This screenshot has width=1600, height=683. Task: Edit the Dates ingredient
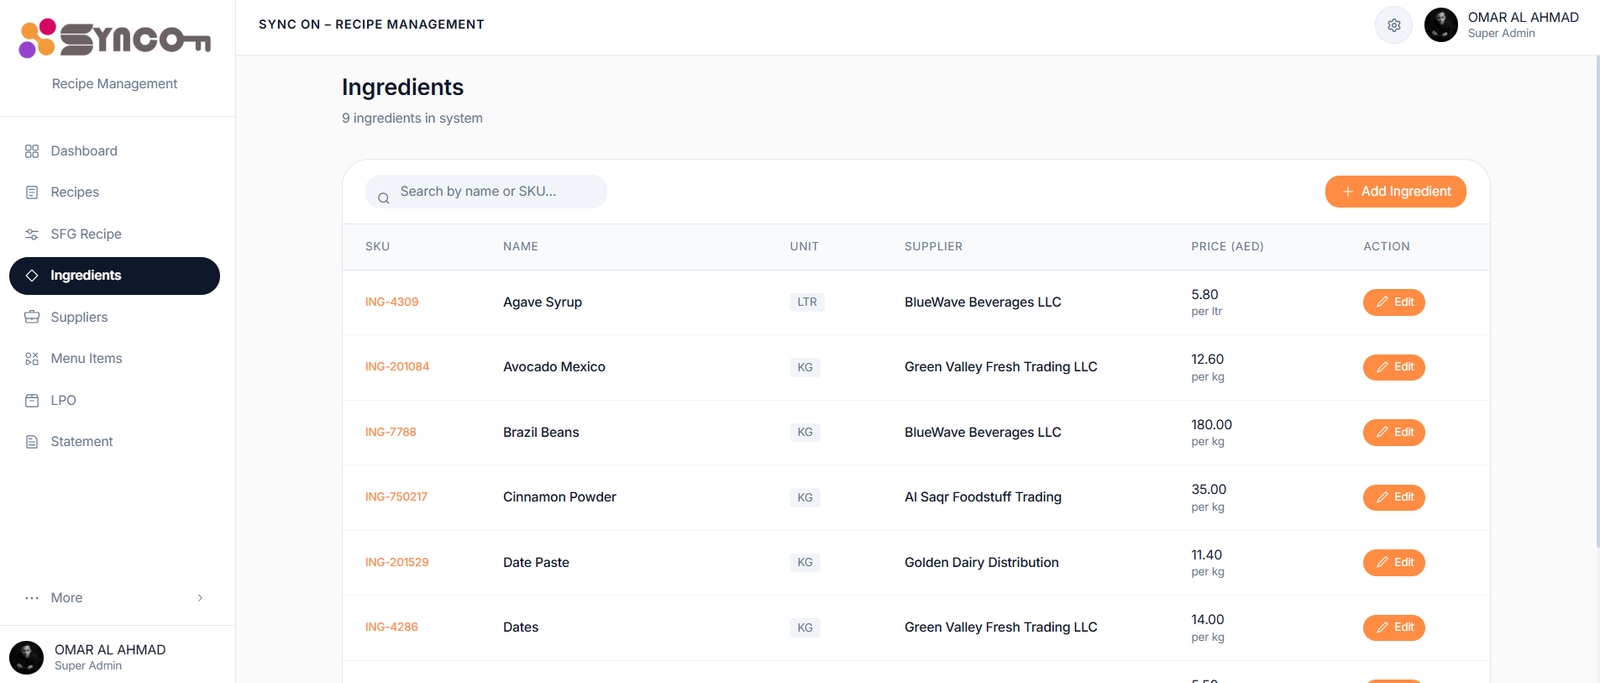[1394, 627]
